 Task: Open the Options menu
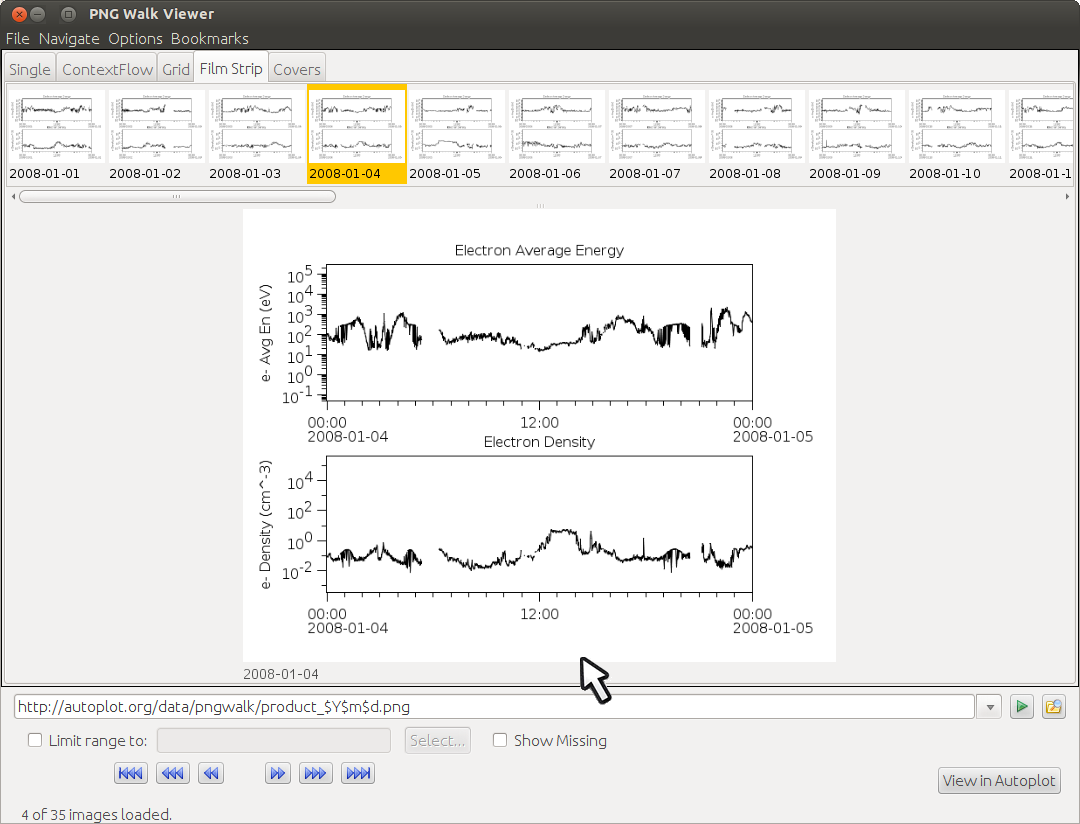coord(135,38)
